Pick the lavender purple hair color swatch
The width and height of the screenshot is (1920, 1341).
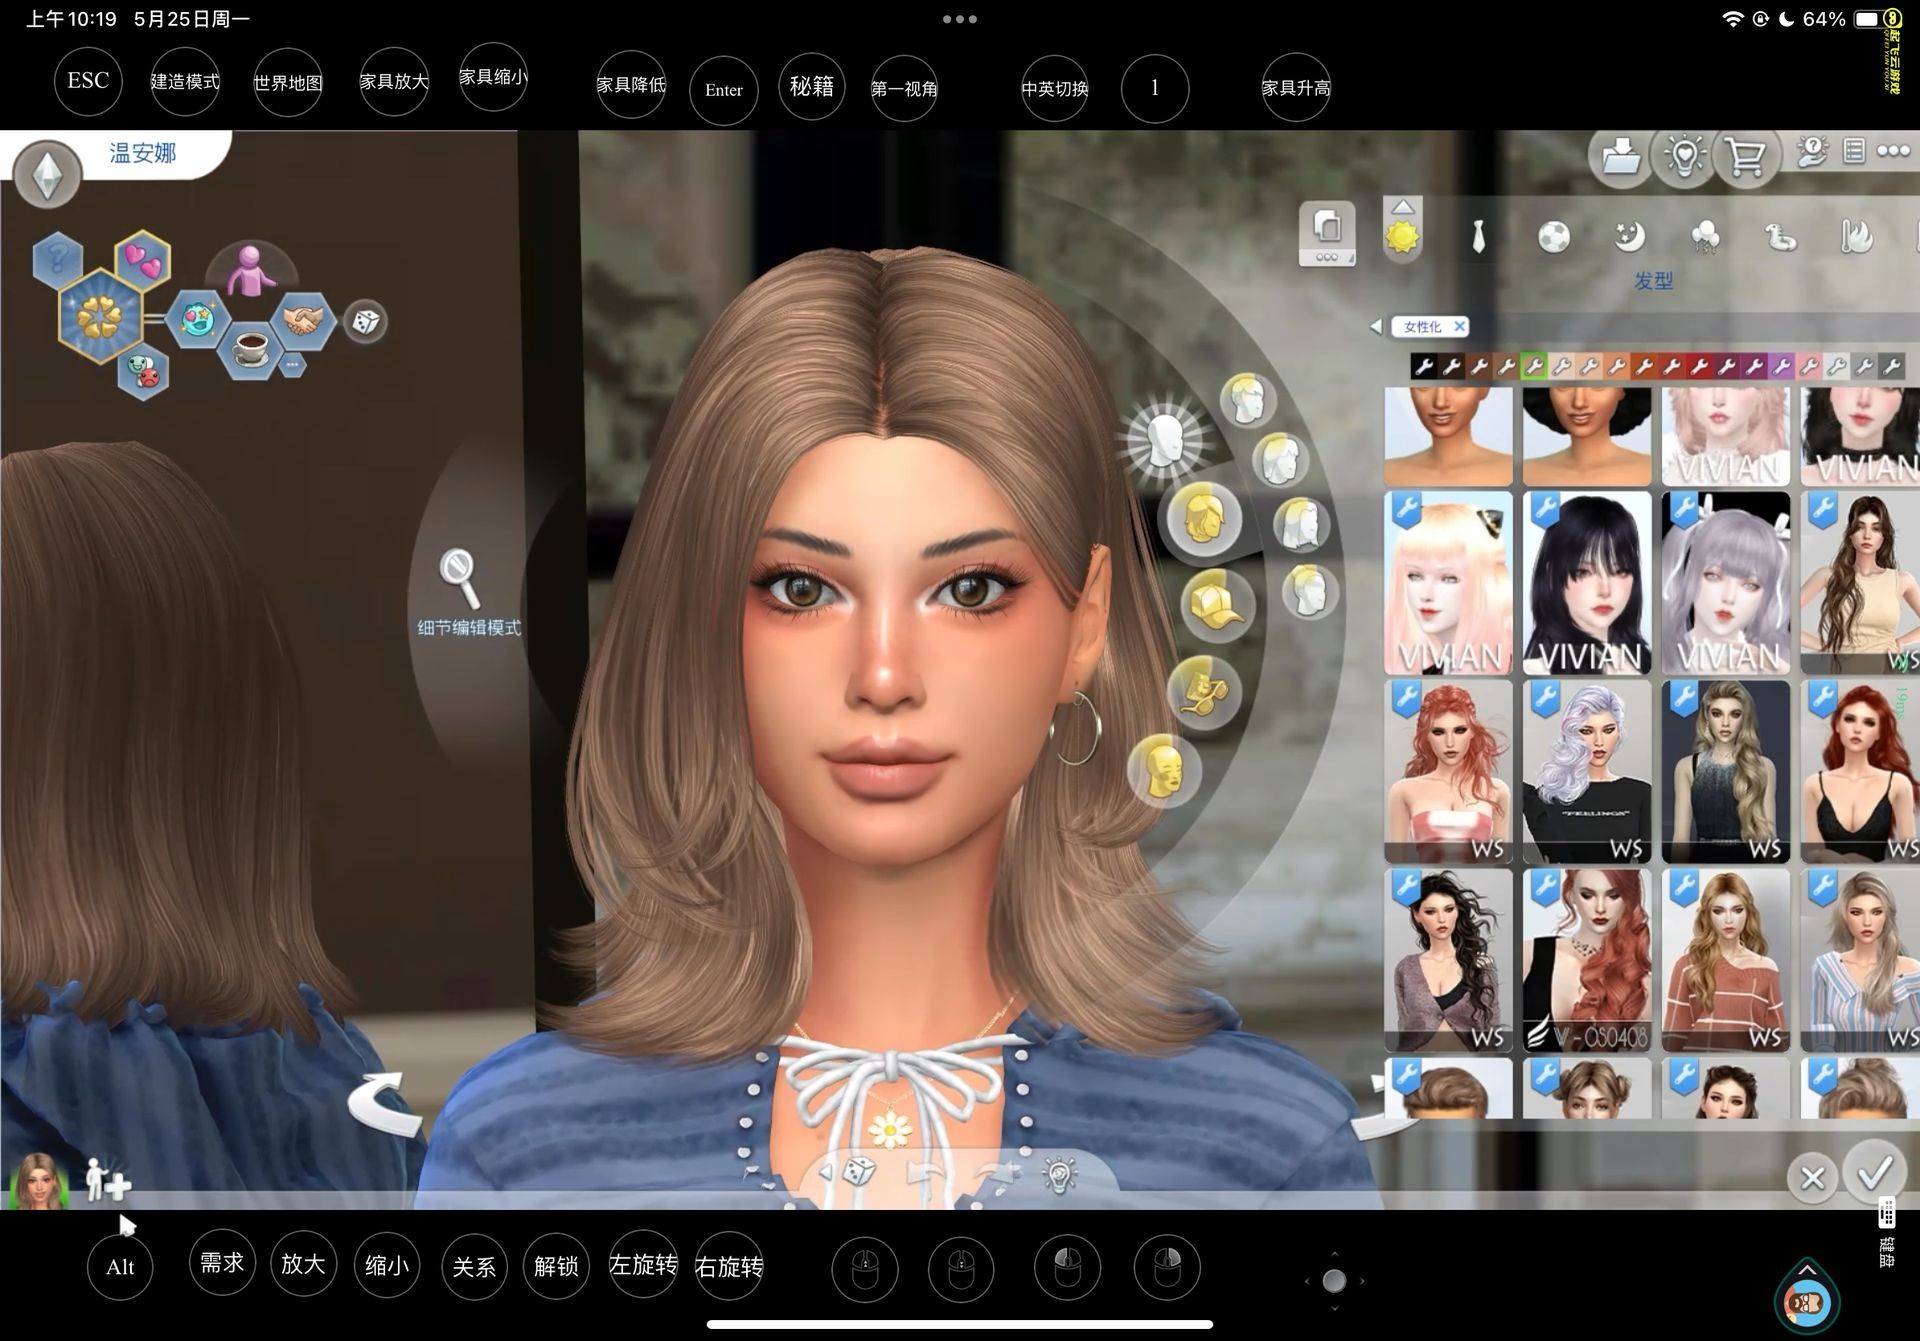(1781, 367)
